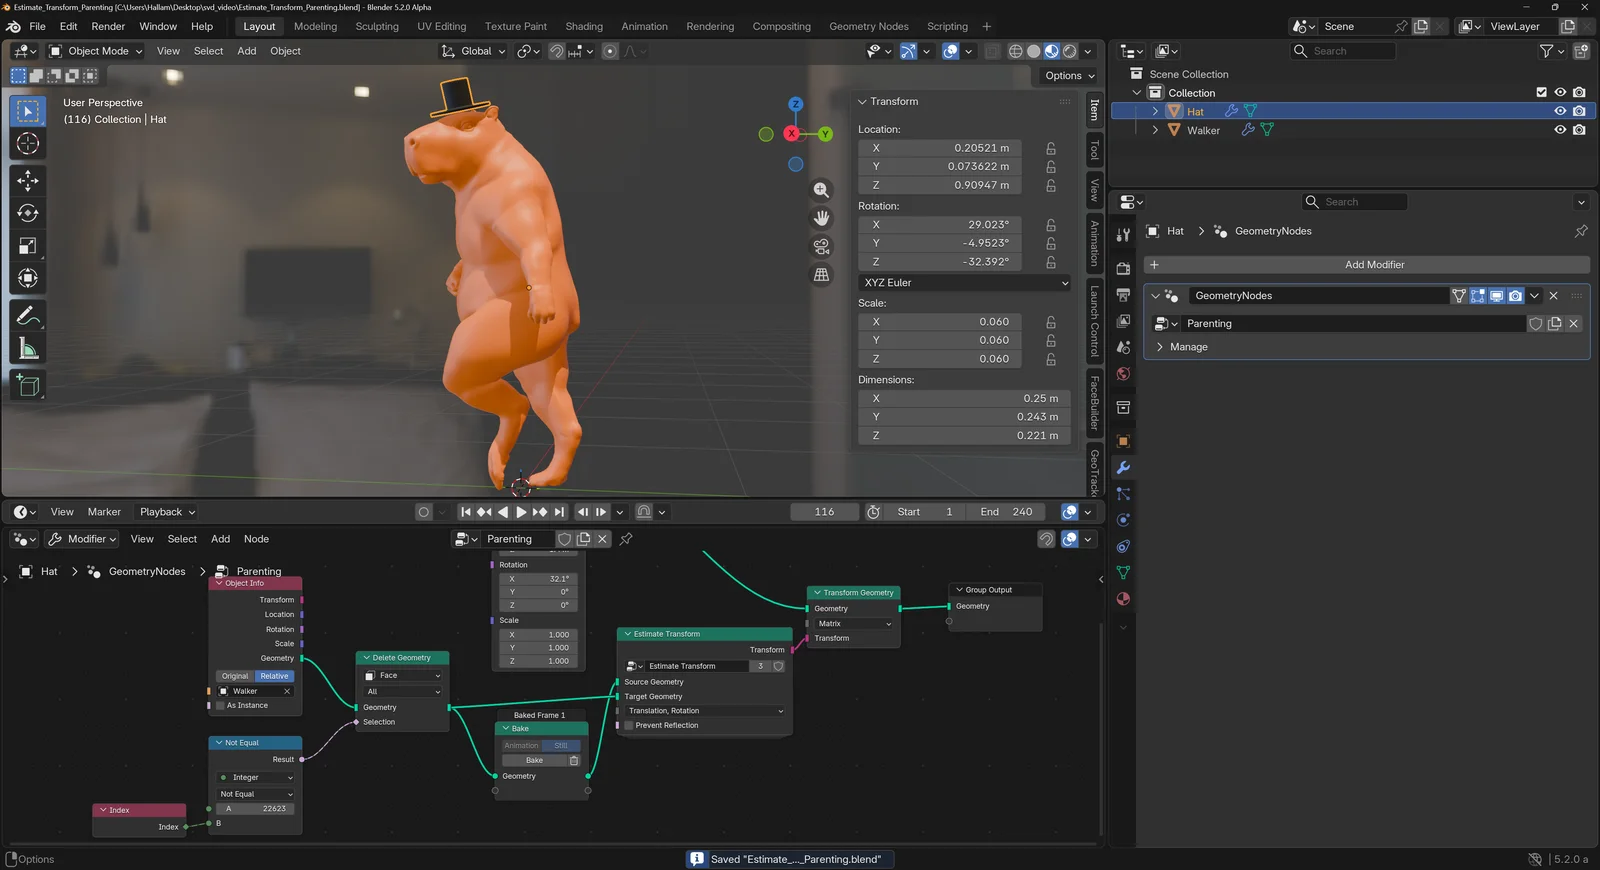The height and width of the screenshot is (870, 1600).
Task: Lock the Location X value
Action: pyautogui.click(x=1051, y=148)
